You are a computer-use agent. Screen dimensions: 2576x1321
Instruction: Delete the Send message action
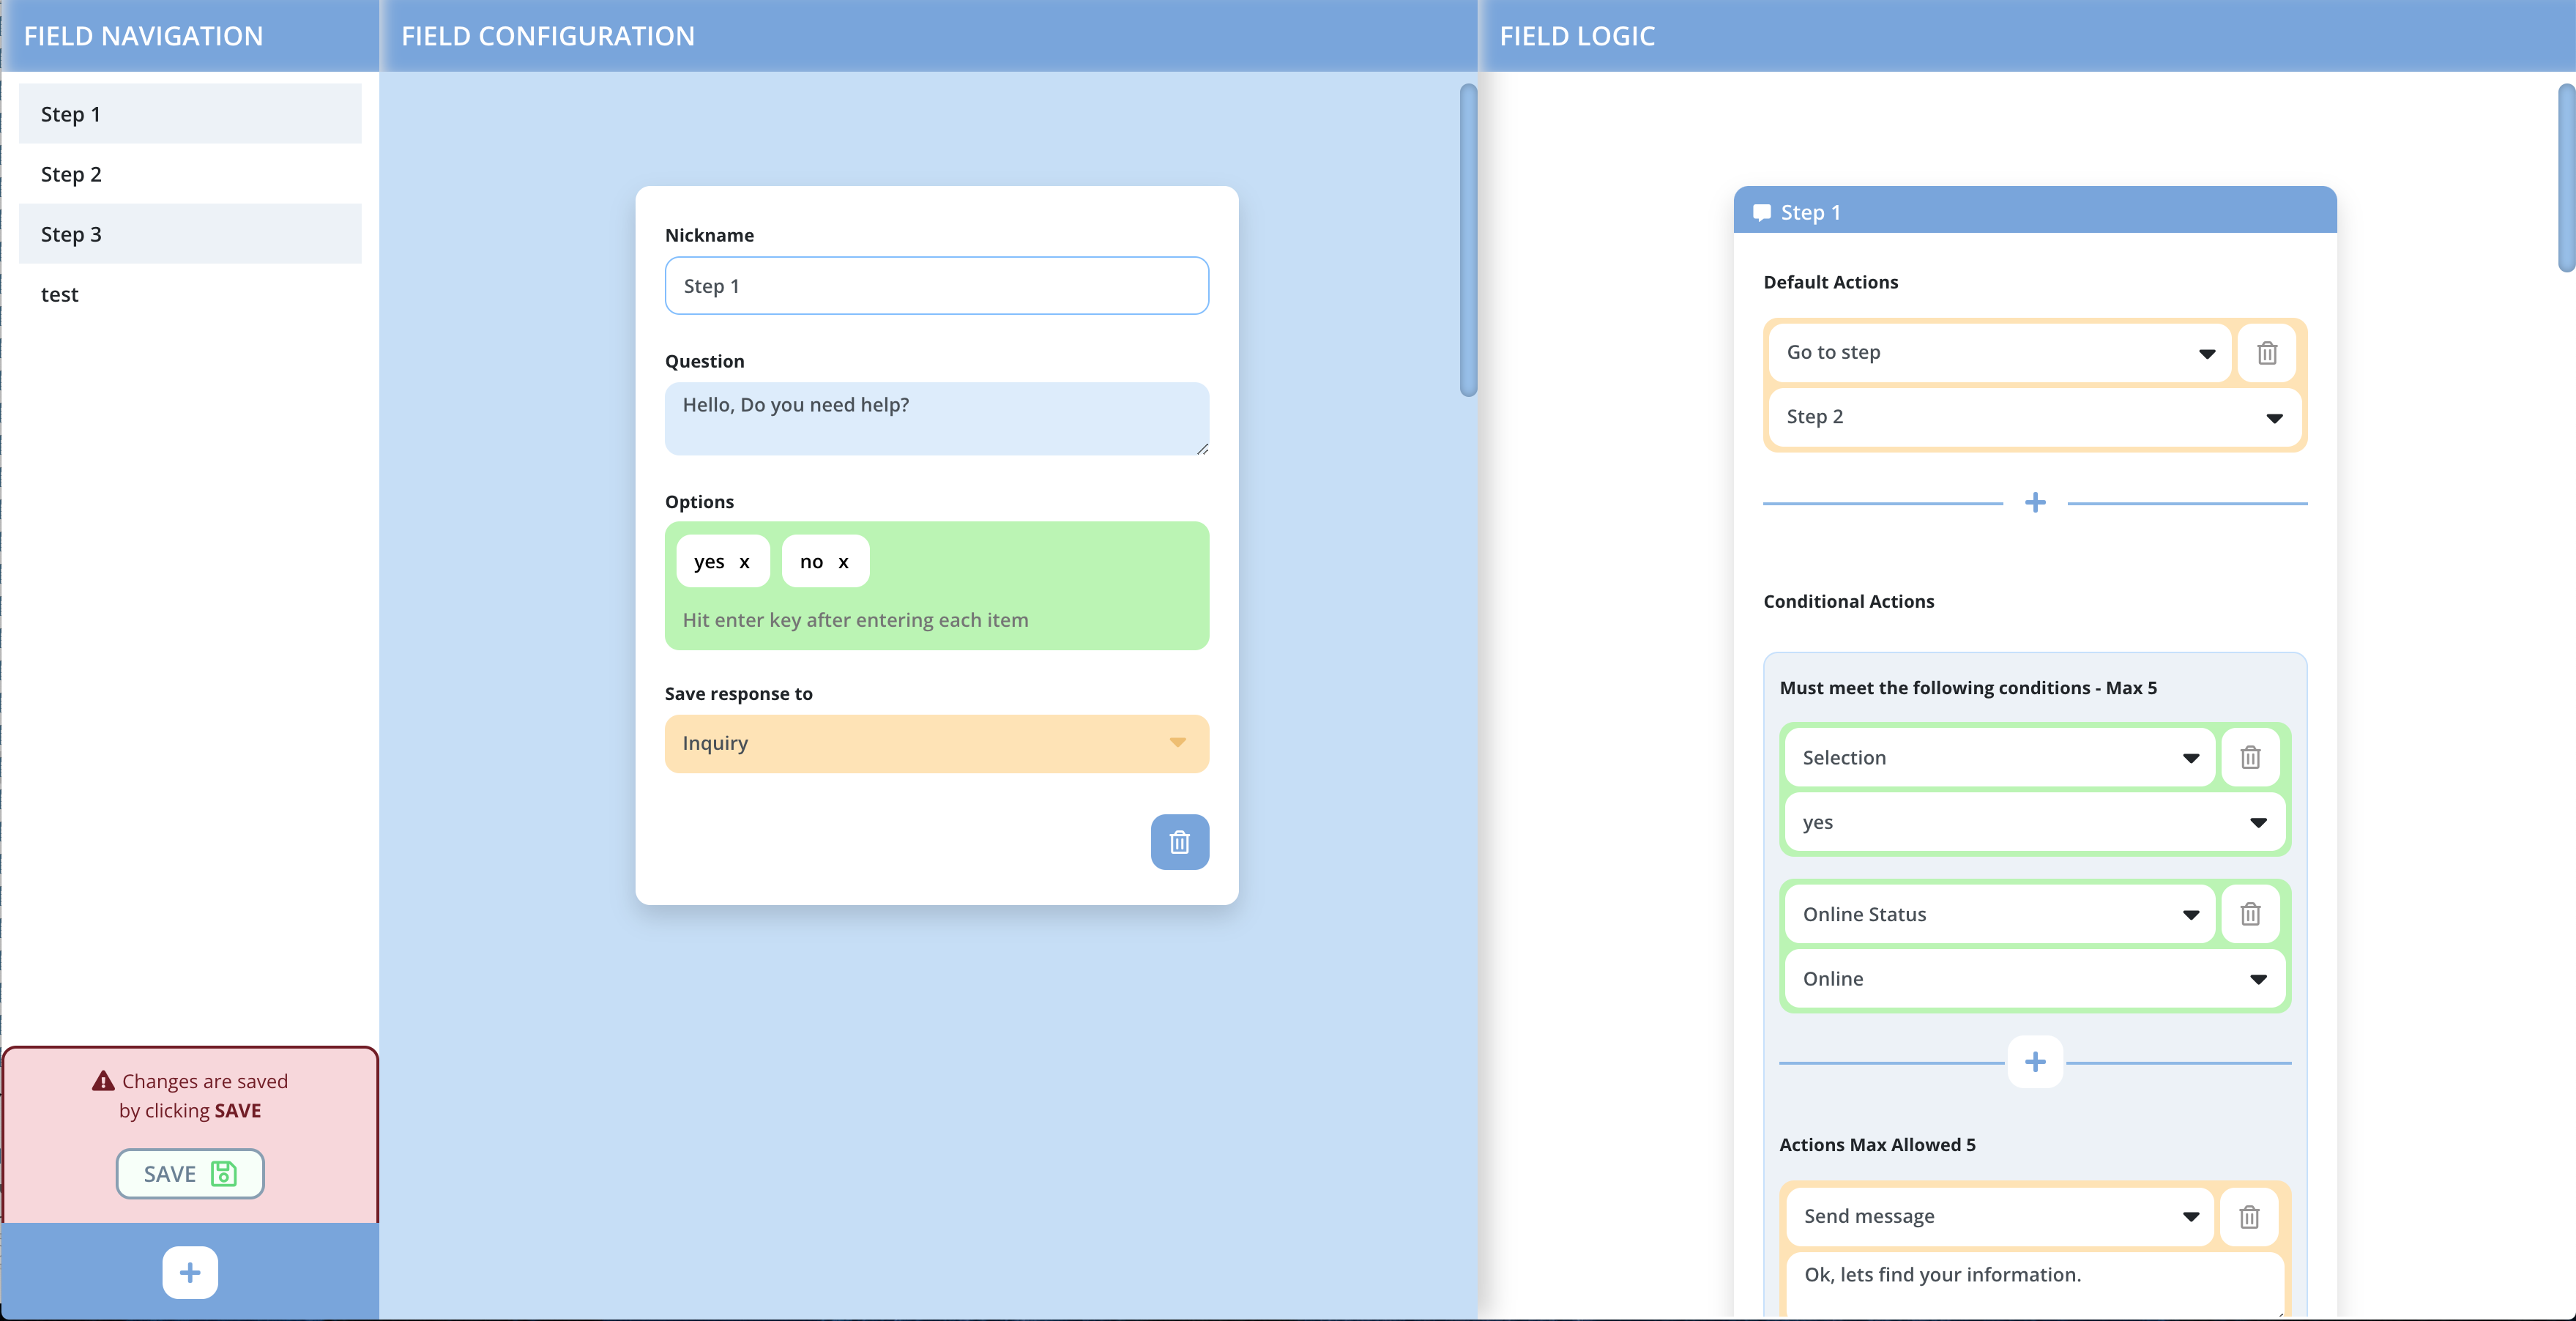pos(2251,1216)
